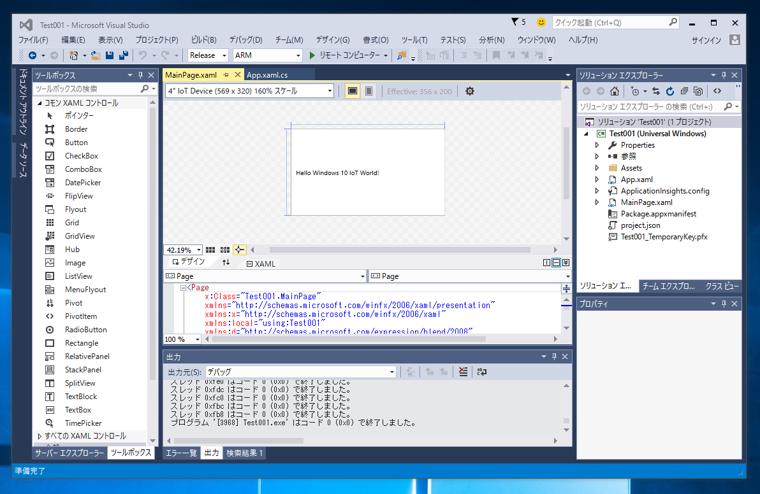Click the Save disk icon in toolbar
Viewport: 760px width, 494px height.
(110, 55)
